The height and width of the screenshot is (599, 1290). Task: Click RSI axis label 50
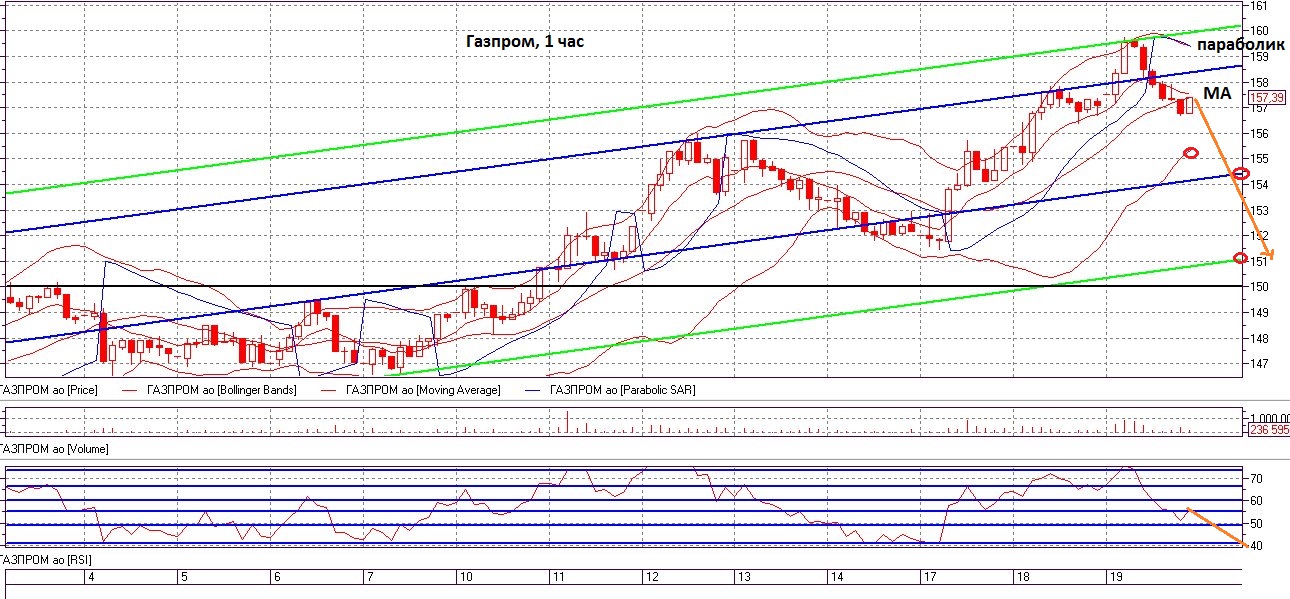click(1257, 524)
